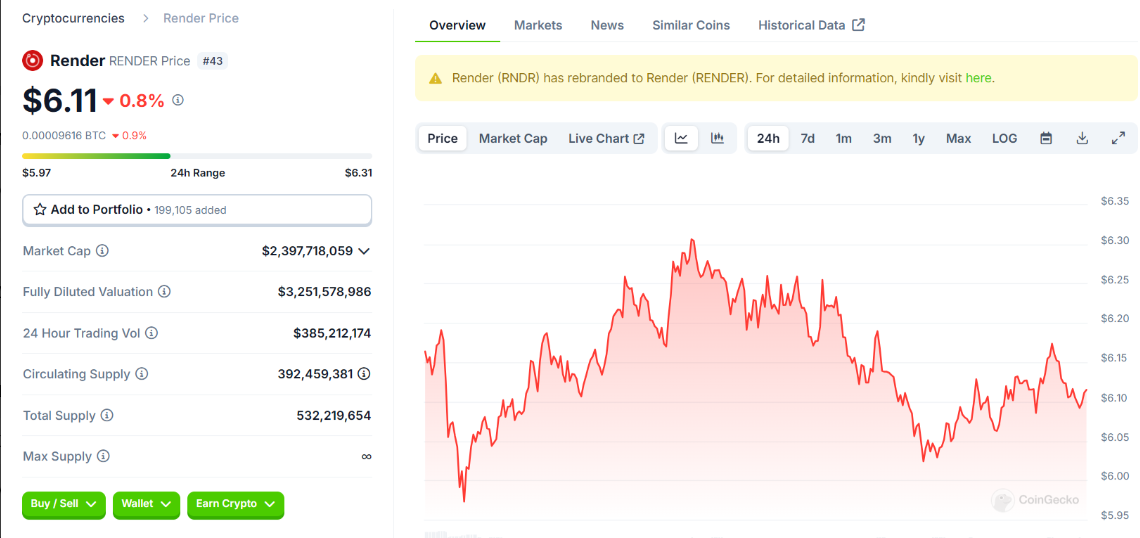The width and height of the screenshot is (1140, 538).
Task: Open the News tab
Action: tap(607, 25)
